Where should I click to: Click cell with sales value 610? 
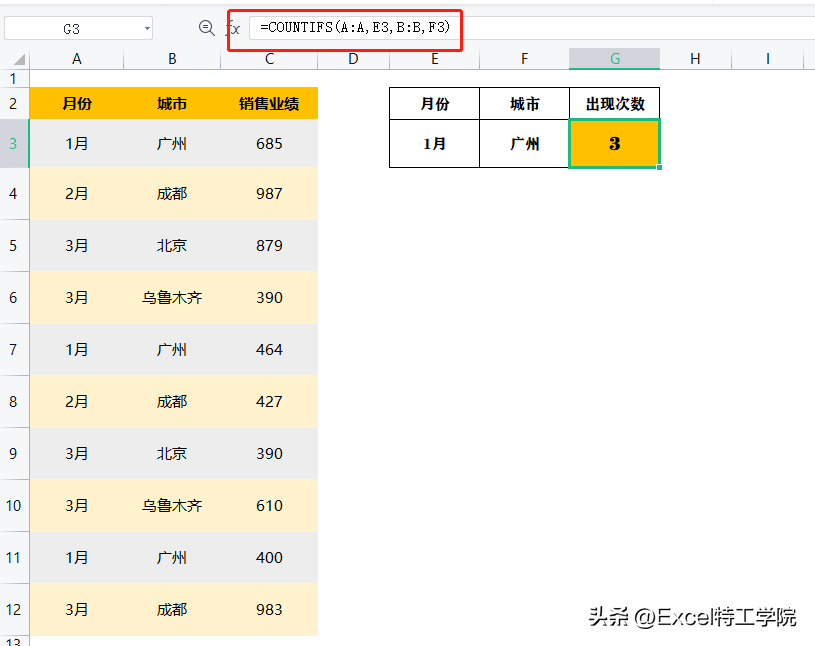pos(269,505)
